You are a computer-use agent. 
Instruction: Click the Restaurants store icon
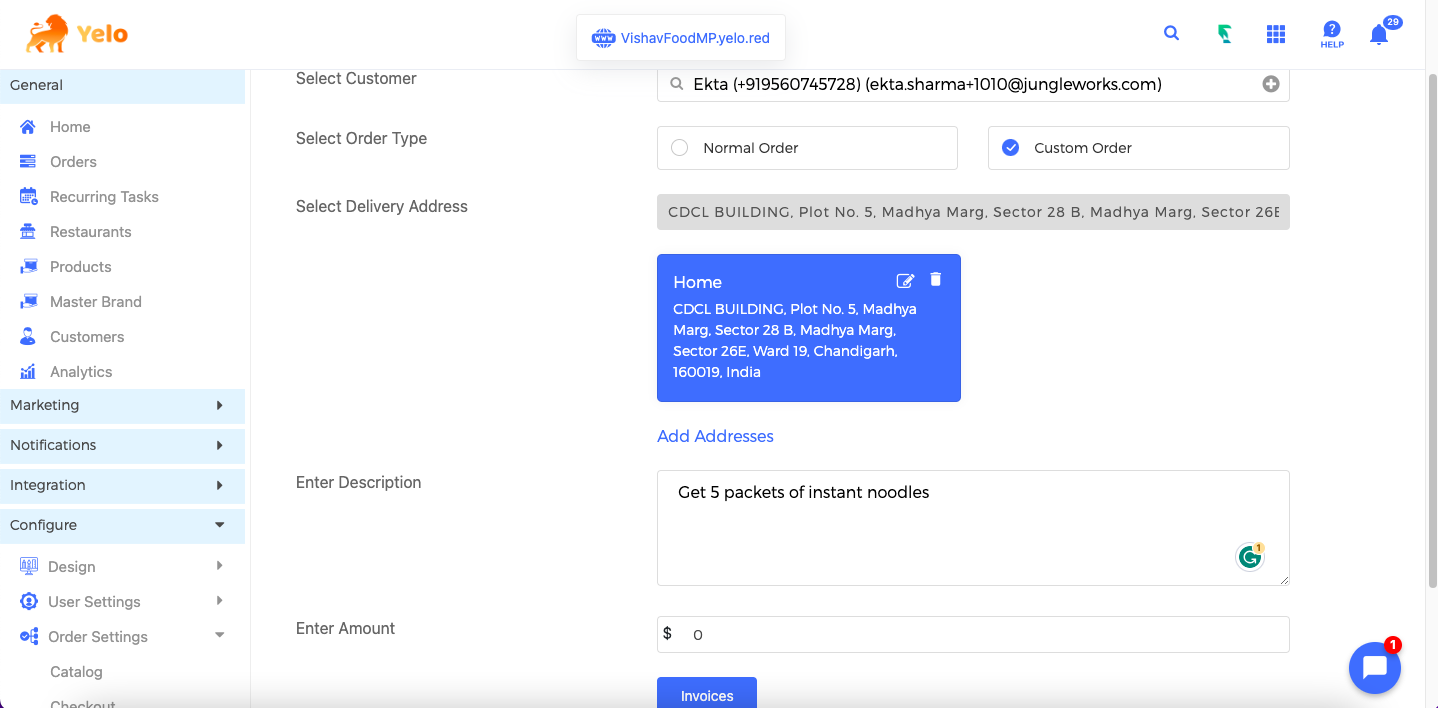point(28,232)
